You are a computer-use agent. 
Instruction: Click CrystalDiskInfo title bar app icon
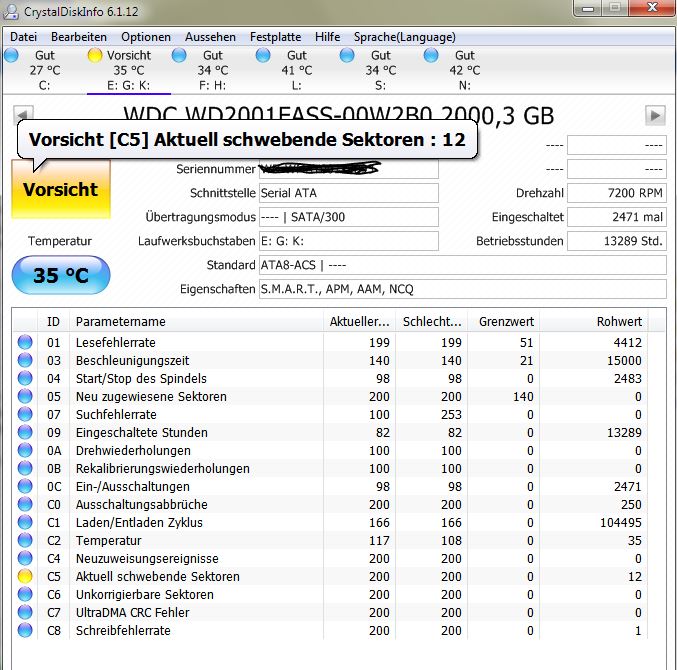click(11, 11)
